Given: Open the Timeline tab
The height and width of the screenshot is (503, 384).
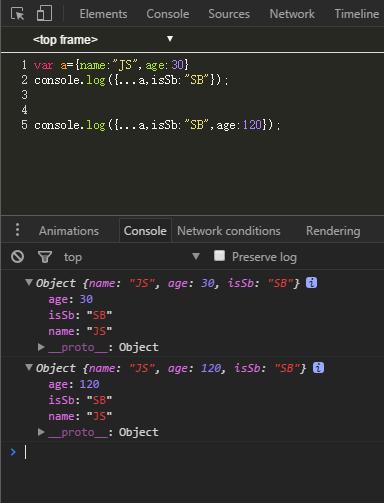Looking at the screenshot, I should click(x=357, y=14).
